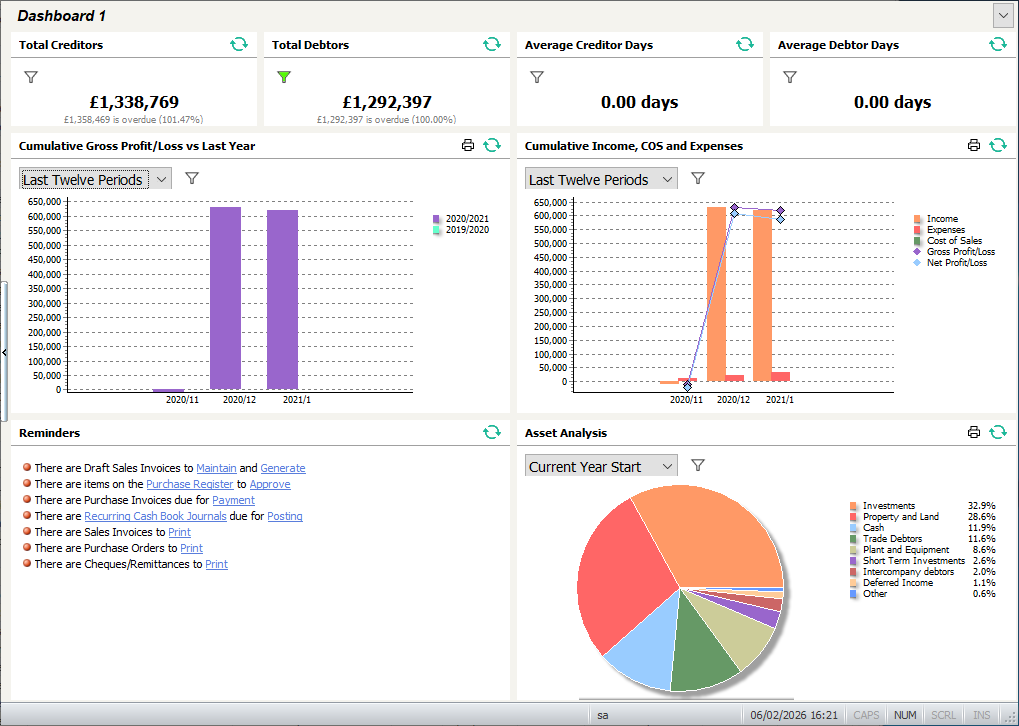
Task: Open the dashboard selector dropdown at top right
Action: point(1005,15)
